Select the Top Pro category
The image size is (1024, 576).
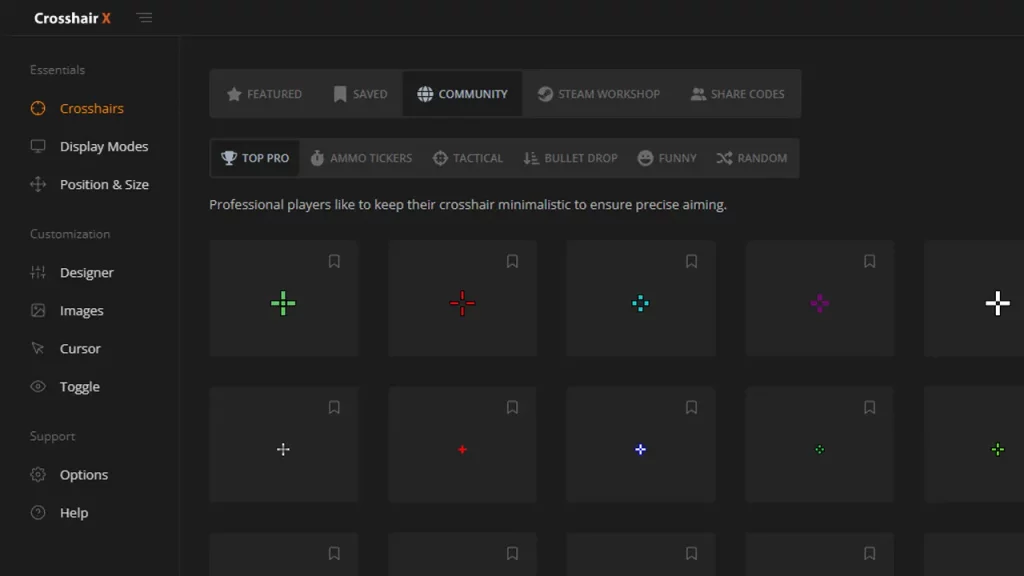tap(255, 158)
